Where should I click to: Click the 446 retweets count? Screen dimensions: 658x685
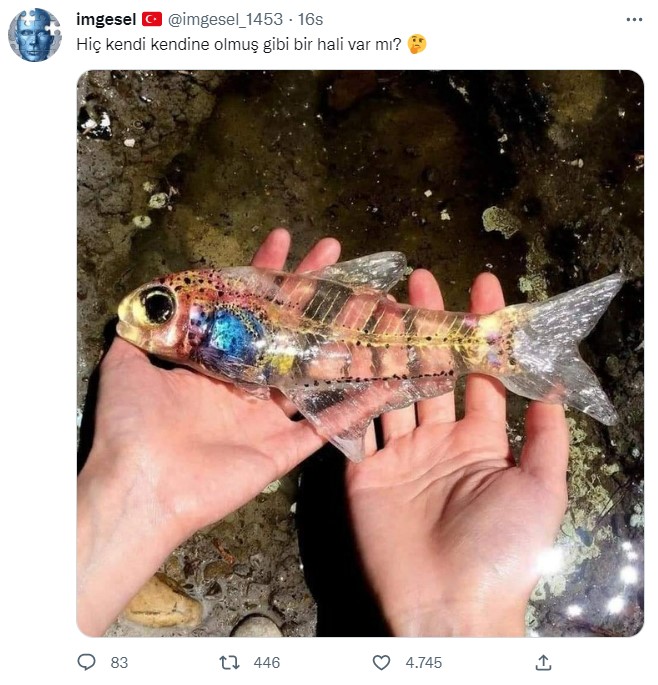click(x=267, y=662)
